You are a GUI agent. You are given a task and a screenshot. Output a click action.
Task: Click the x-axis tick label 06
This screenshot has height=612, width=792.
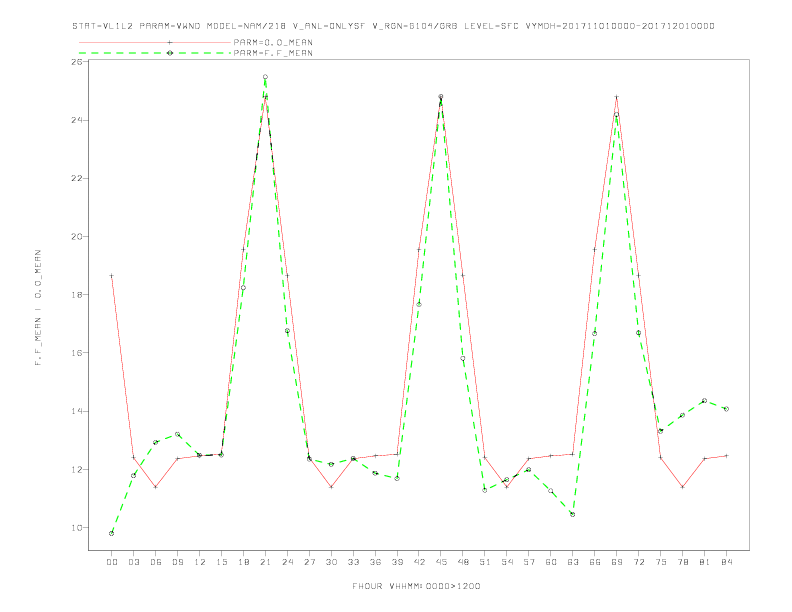155,562
